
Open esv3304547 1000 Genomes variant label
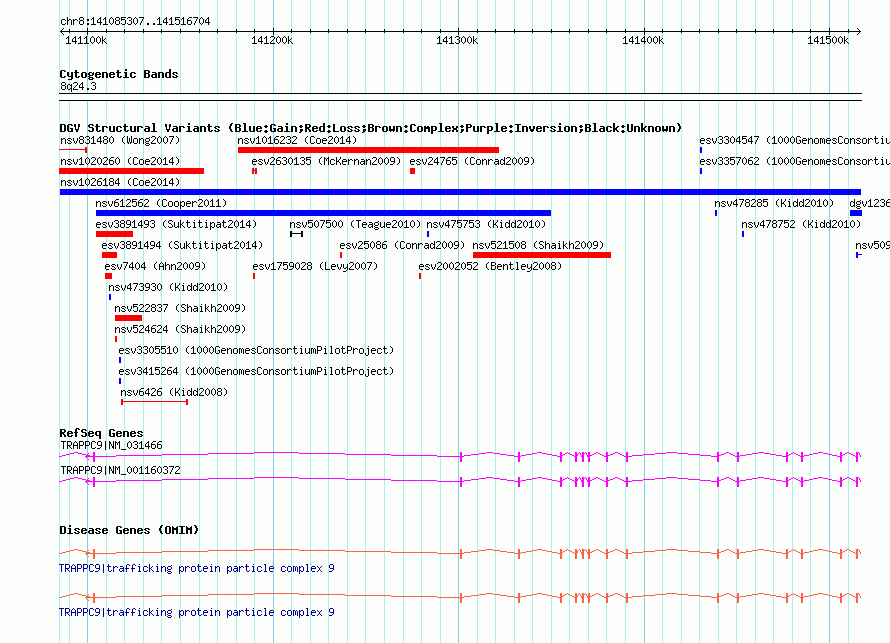[794, 140]
